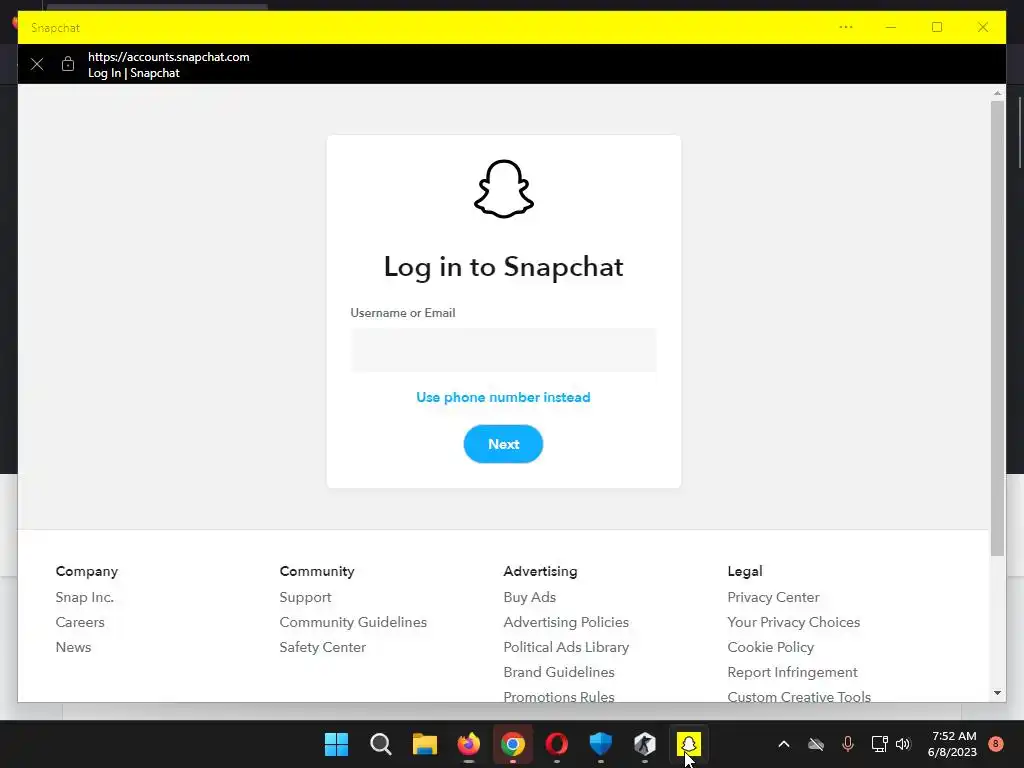Click the microphone tray icon

tap(848, 744)
